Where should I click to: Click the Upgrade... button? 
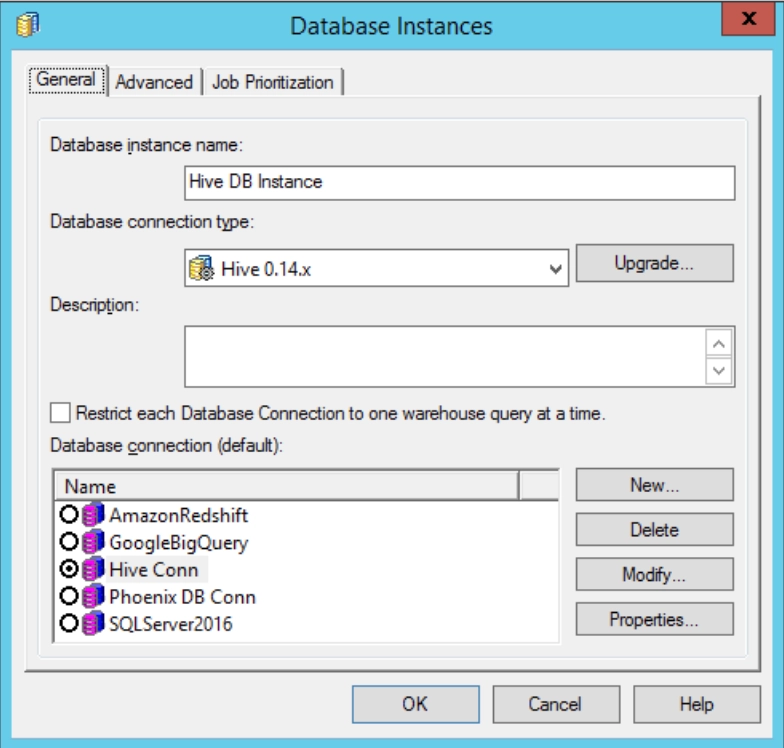click(654, 263)
